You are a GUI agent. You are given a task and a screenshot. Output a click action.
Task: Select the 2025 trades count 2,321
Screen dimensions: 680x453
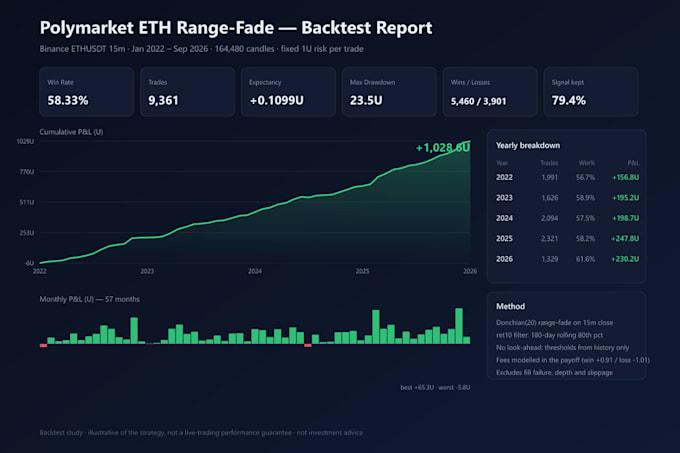(x=549, y=238)
